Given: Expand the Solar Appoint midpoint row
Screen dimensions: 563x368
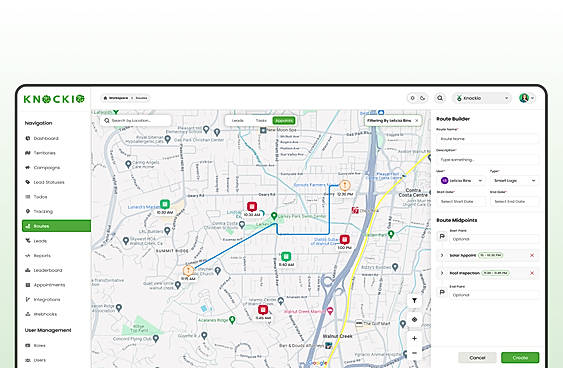Looking at the screenshot, I should (442, 255).
